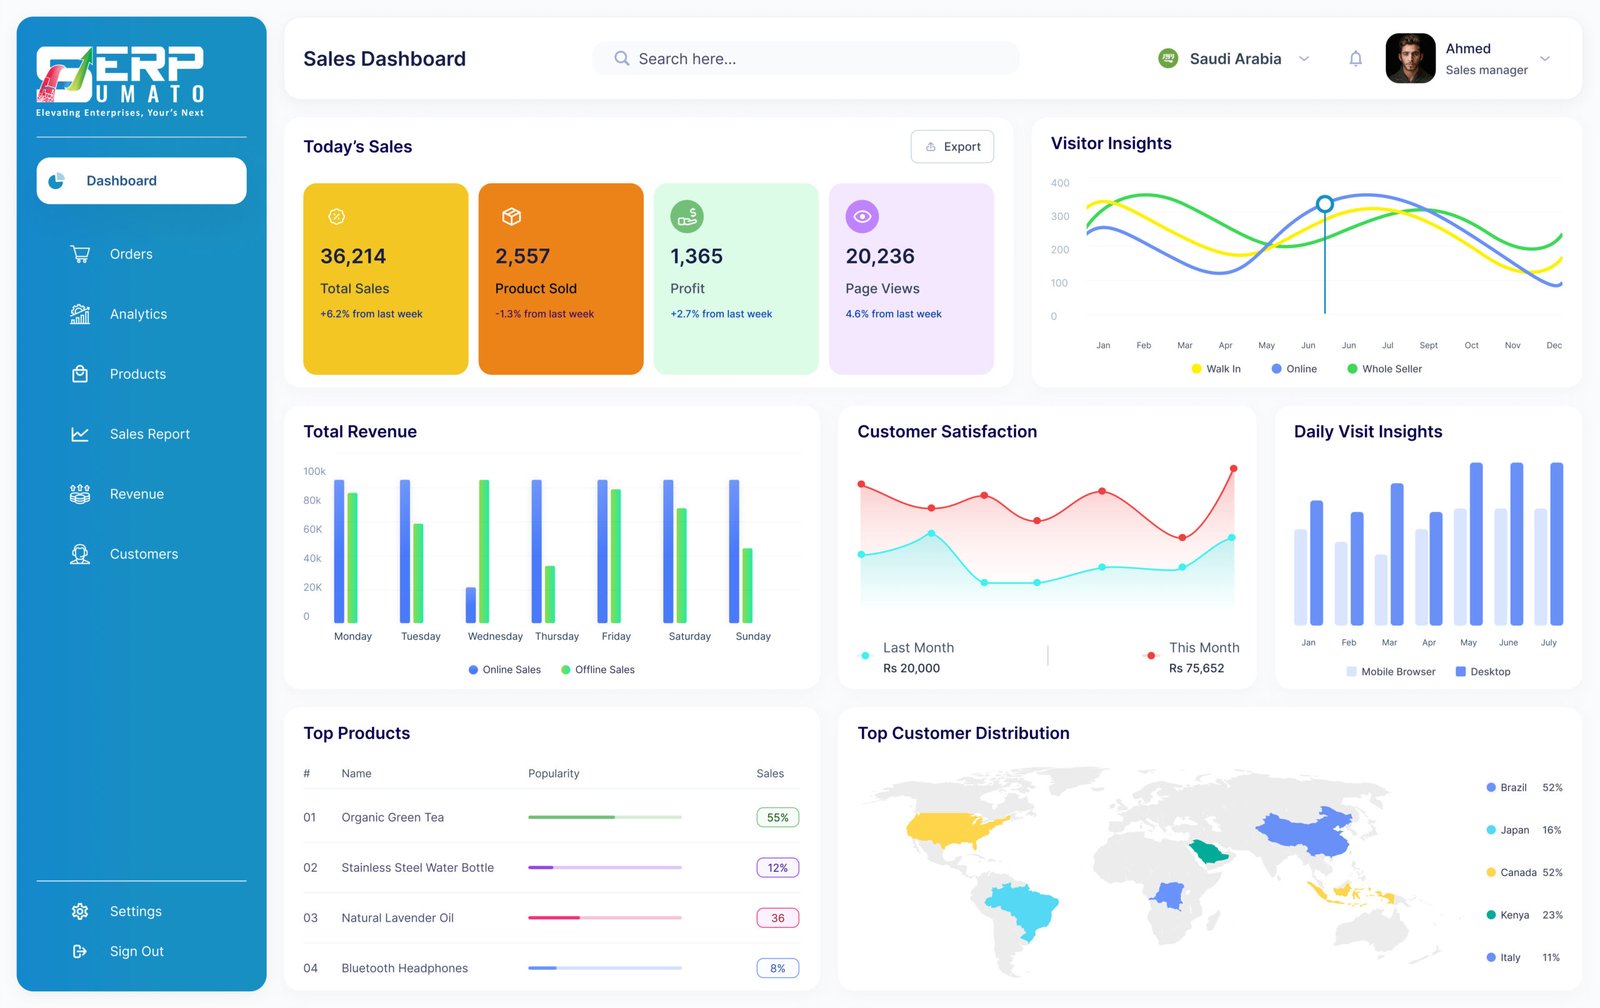Click the Italy legend color dot

[x=1491, y=958]
